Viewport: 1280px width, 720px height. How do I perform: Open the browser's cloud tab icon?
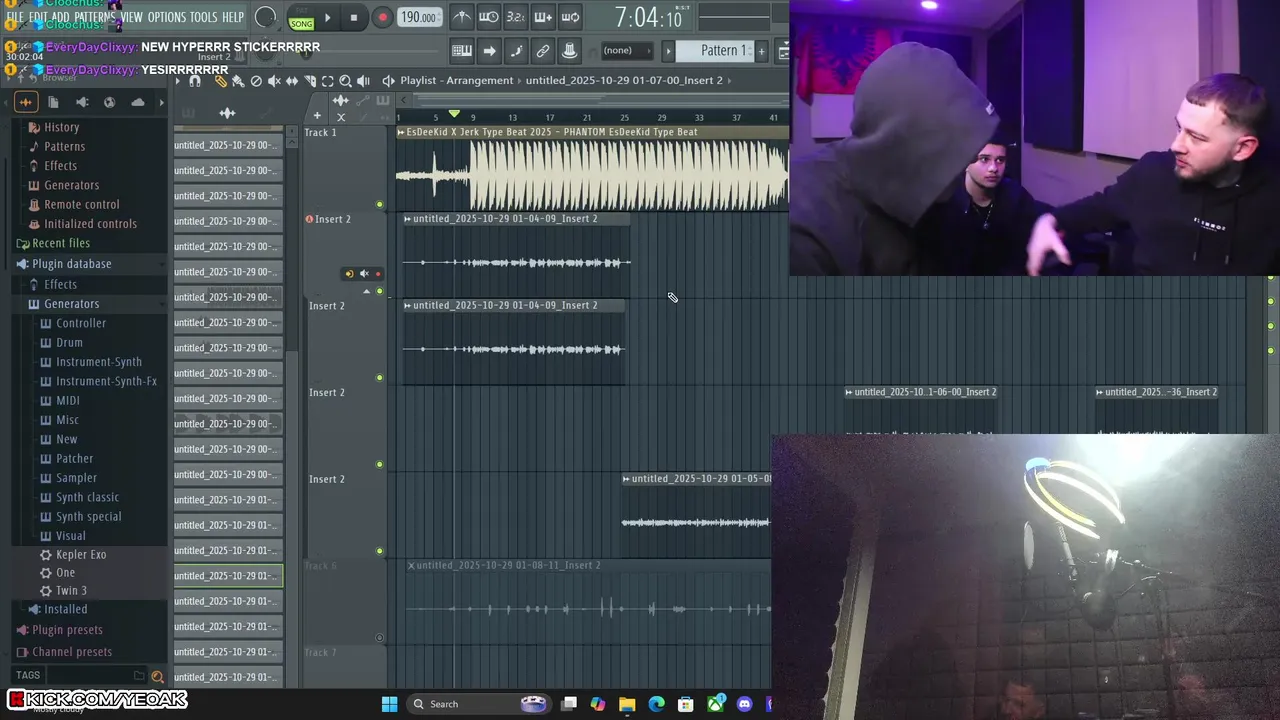(x=138, y=102)
